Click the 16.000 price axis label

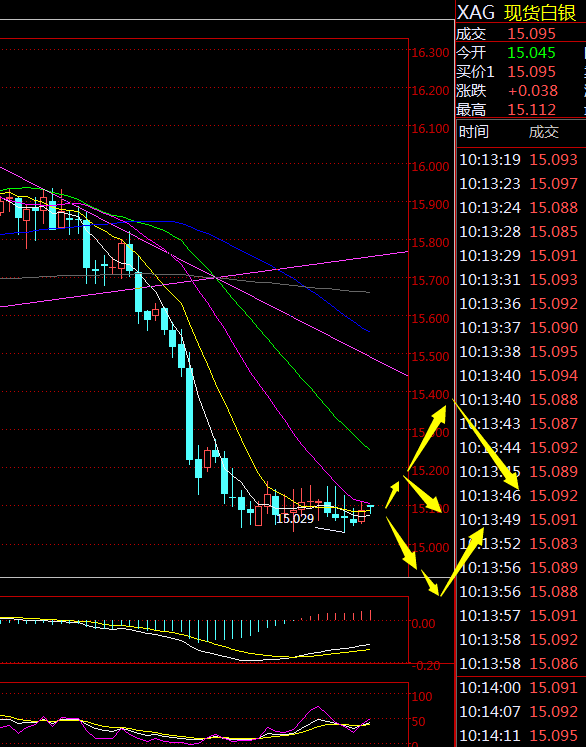click(x=430, y=167)
